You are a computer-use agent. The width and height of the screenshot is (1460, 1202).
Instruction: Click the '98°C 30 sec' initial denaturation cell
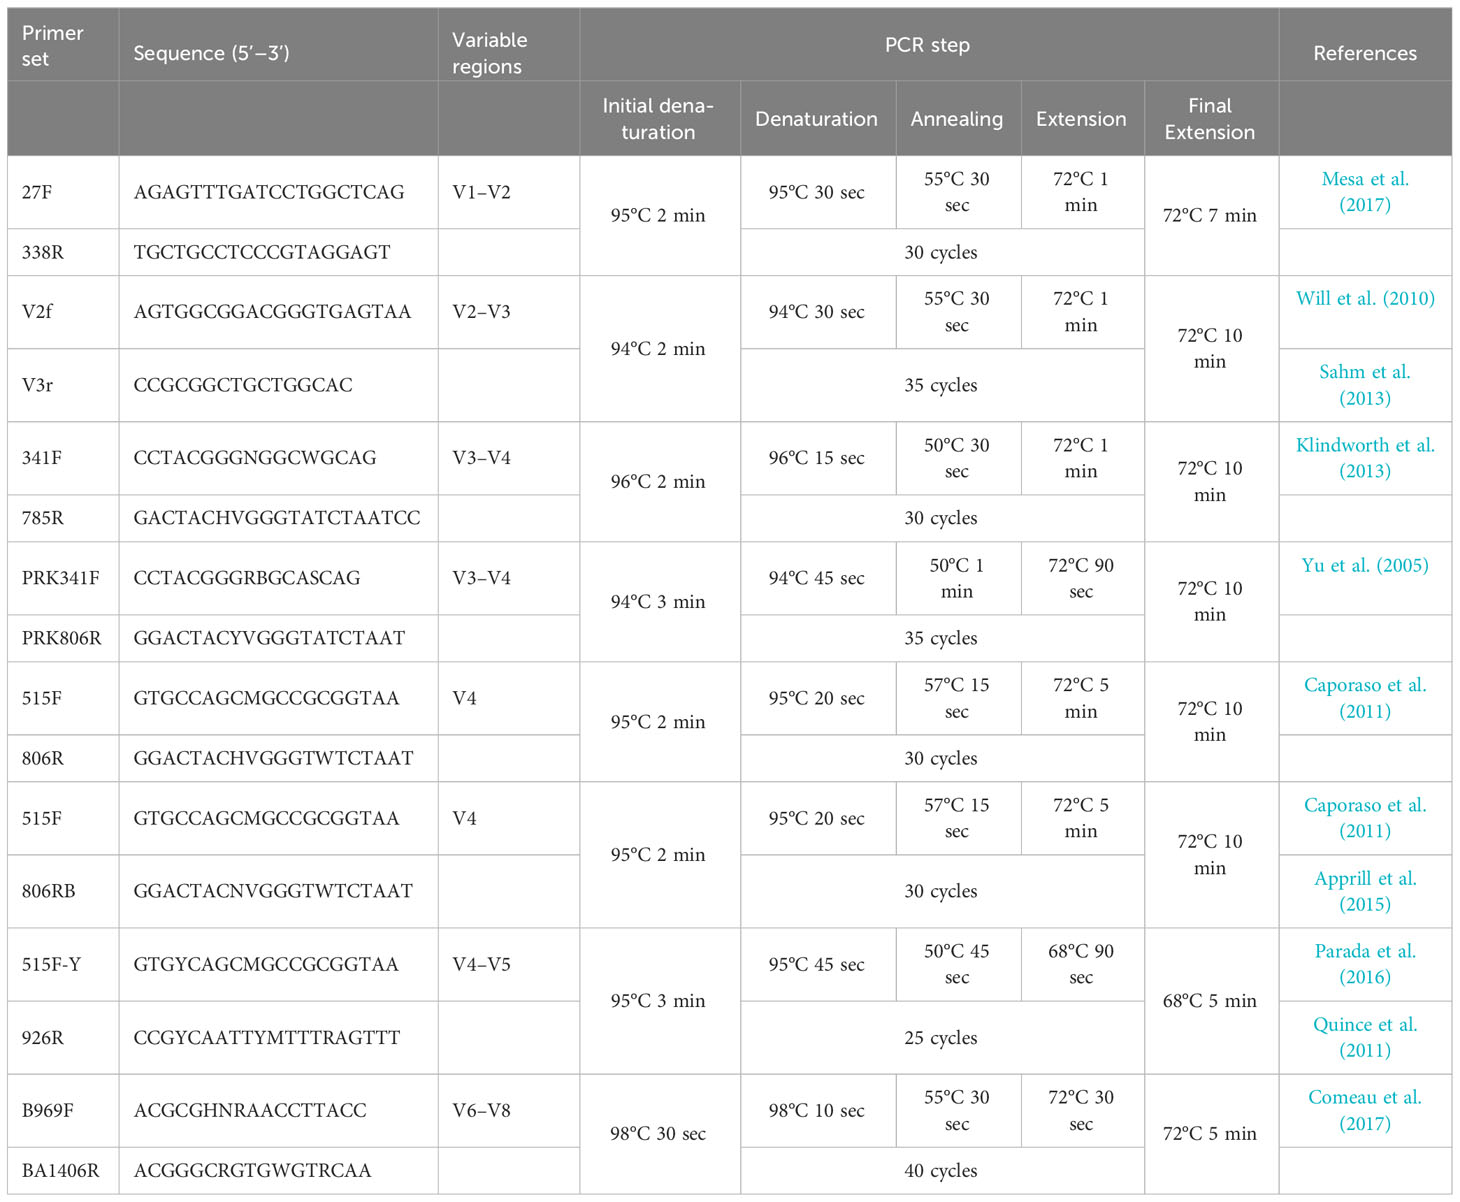click(x=658, y=1134)
